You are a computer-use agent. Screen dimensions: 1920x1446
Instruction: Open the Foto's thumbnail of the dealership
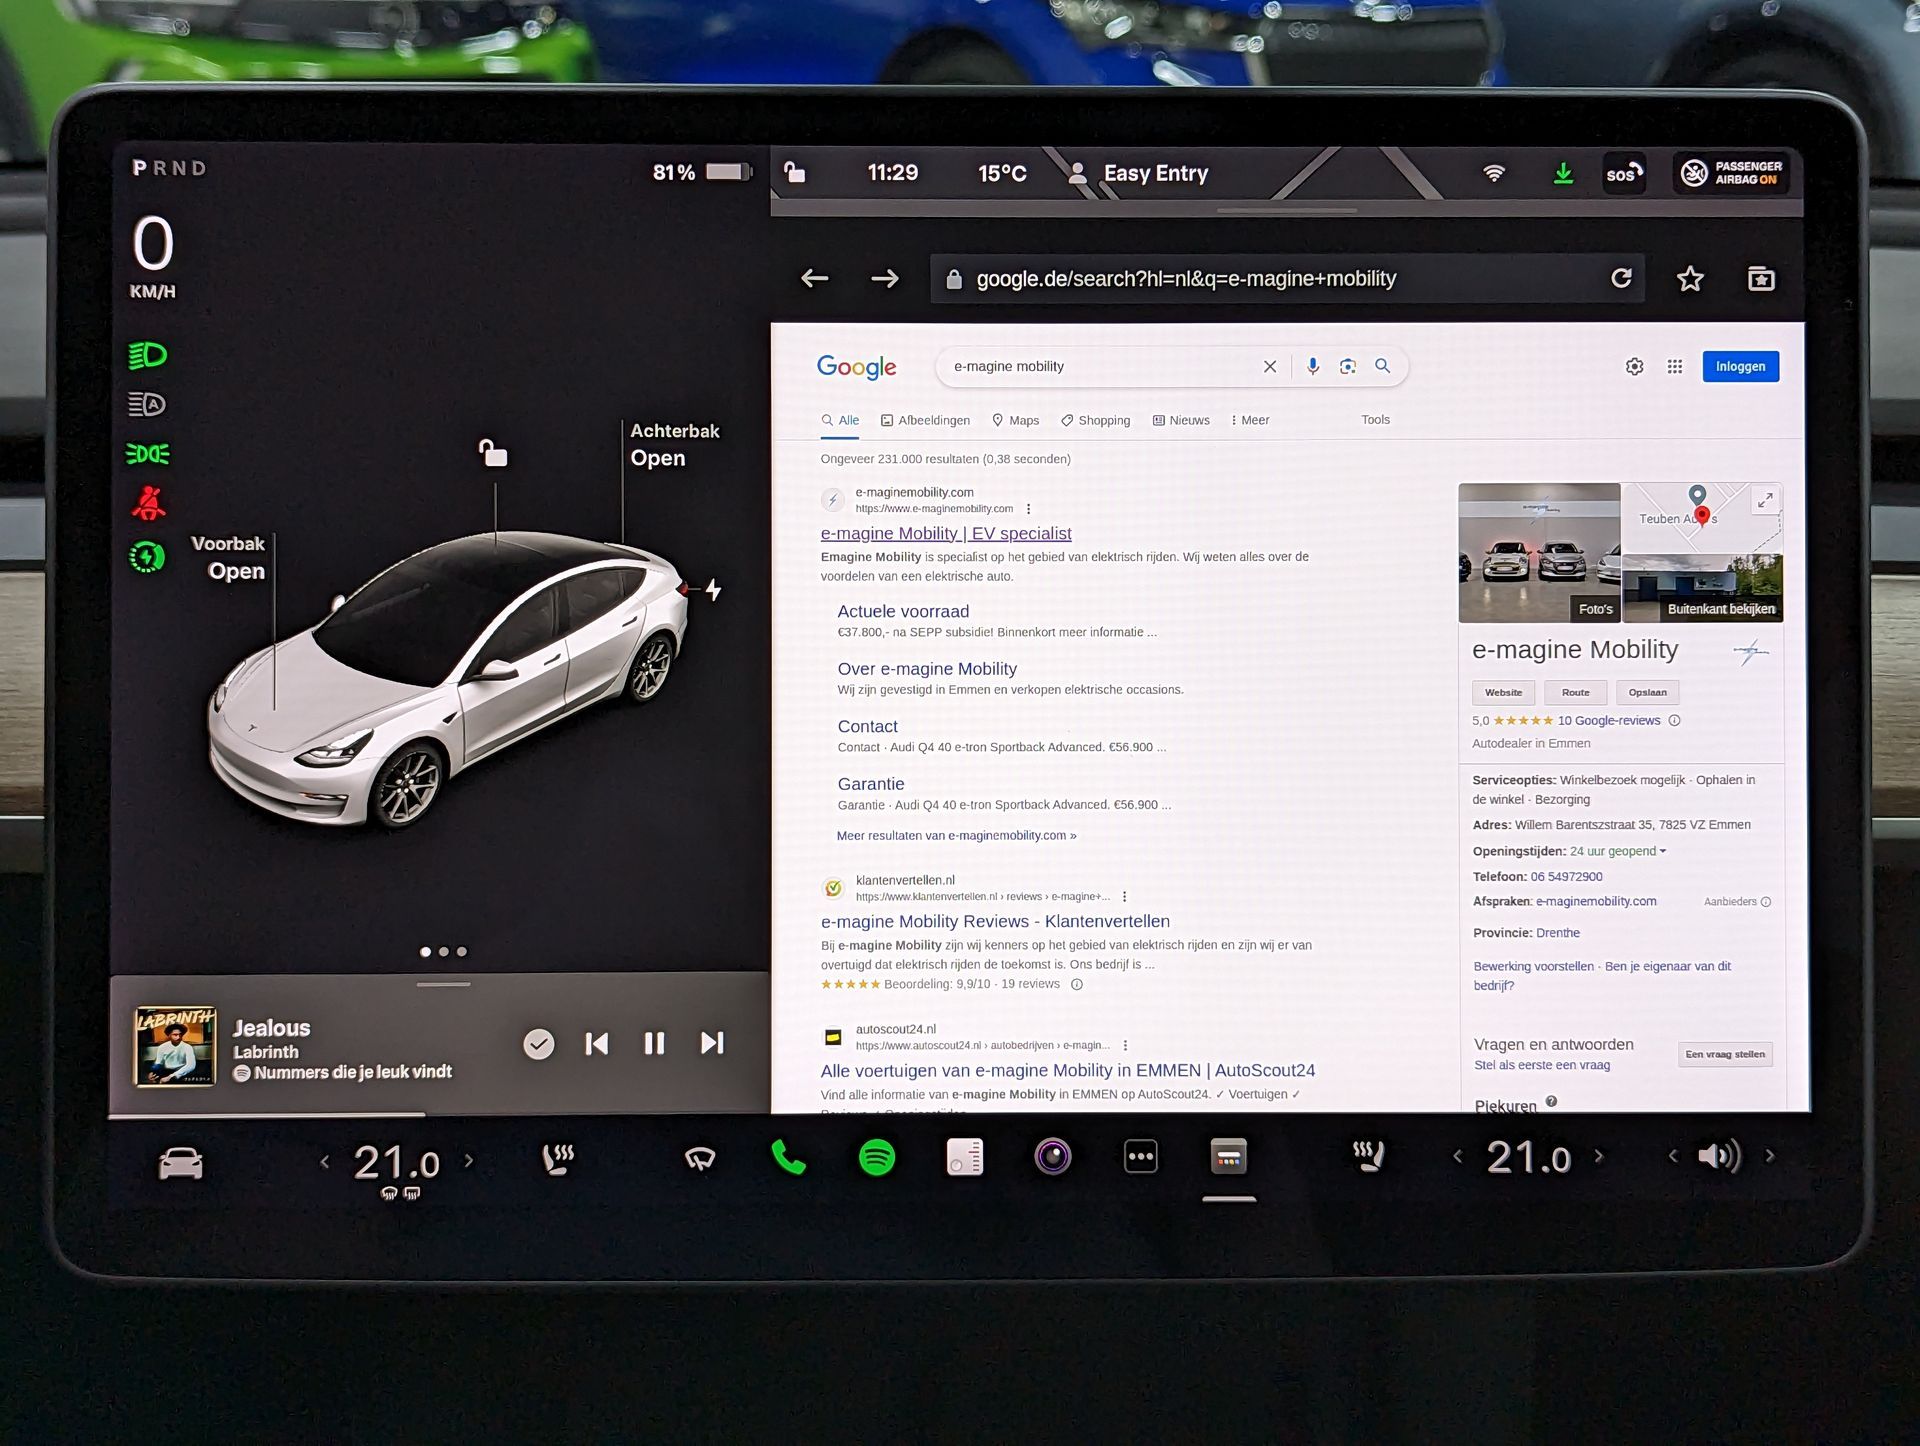[x=1539, y=553]
